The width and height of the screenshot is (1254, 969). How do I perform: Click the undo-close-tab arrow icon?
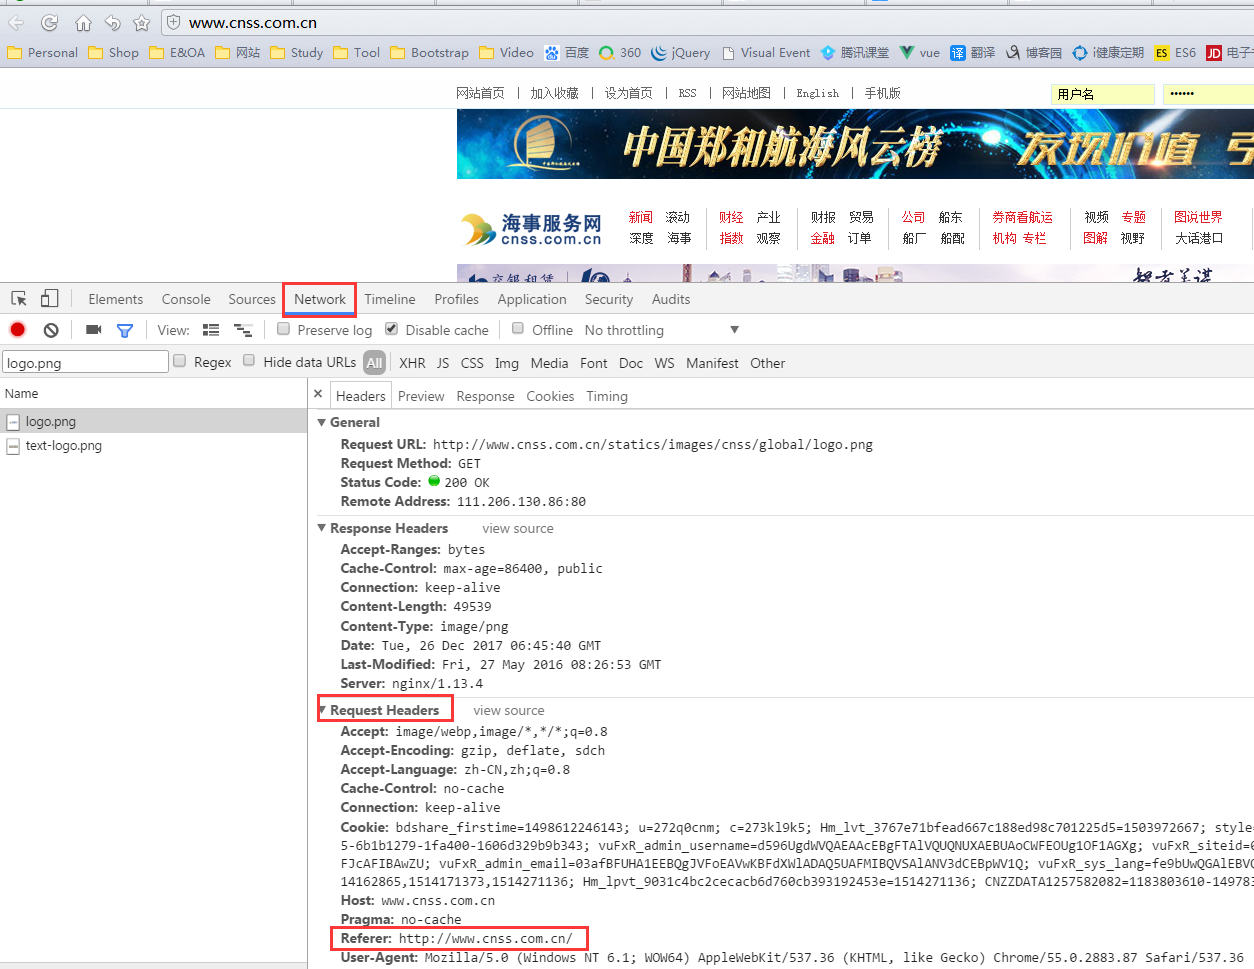pyautogui.click(x=113, y=22)
